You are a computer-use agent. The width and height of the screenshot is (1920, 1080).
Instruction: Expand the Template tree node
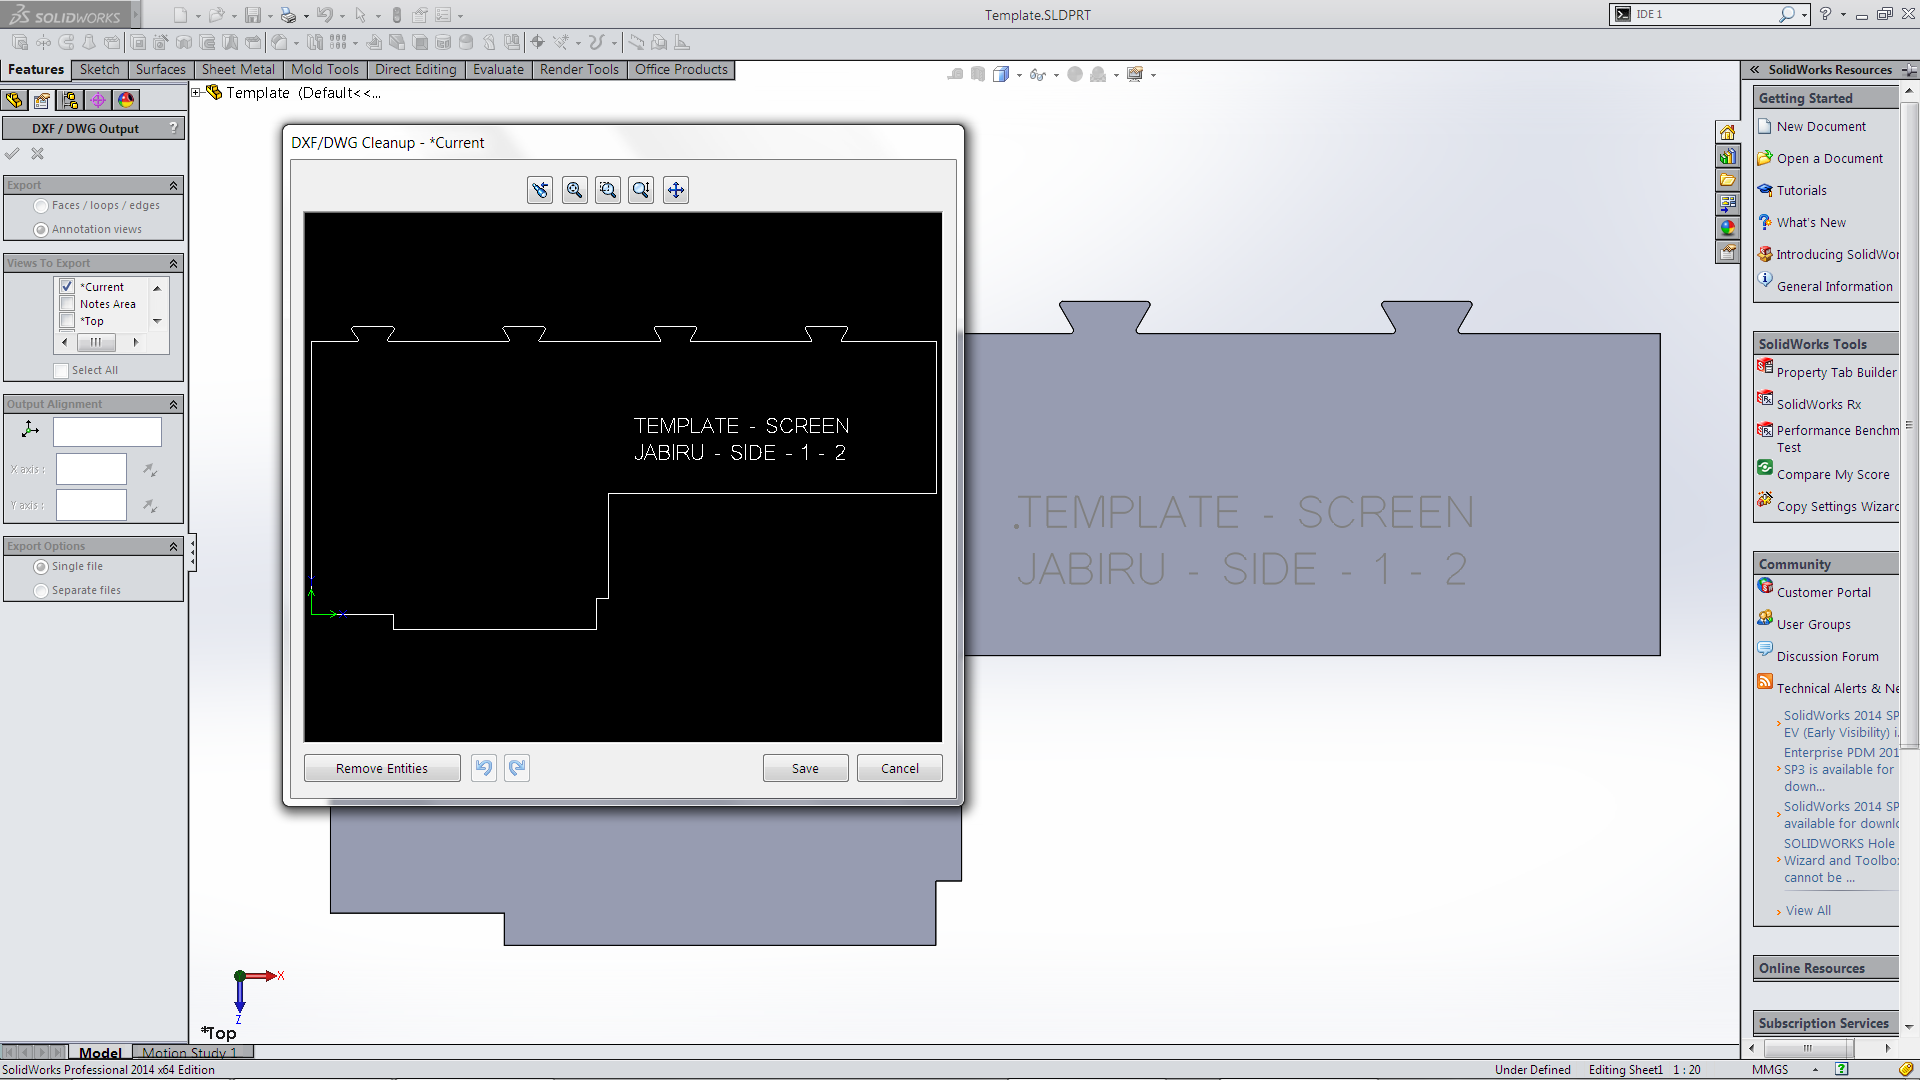197,93
